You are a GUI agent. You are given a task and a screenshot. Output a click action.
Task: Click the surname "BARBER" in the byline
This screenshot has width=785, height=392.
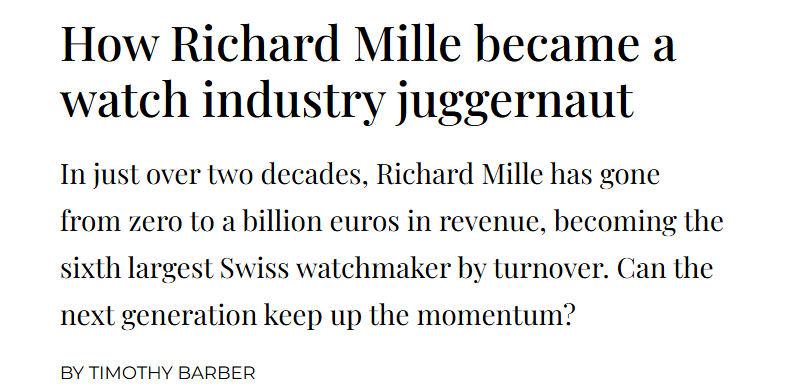(x=220, y=373)
